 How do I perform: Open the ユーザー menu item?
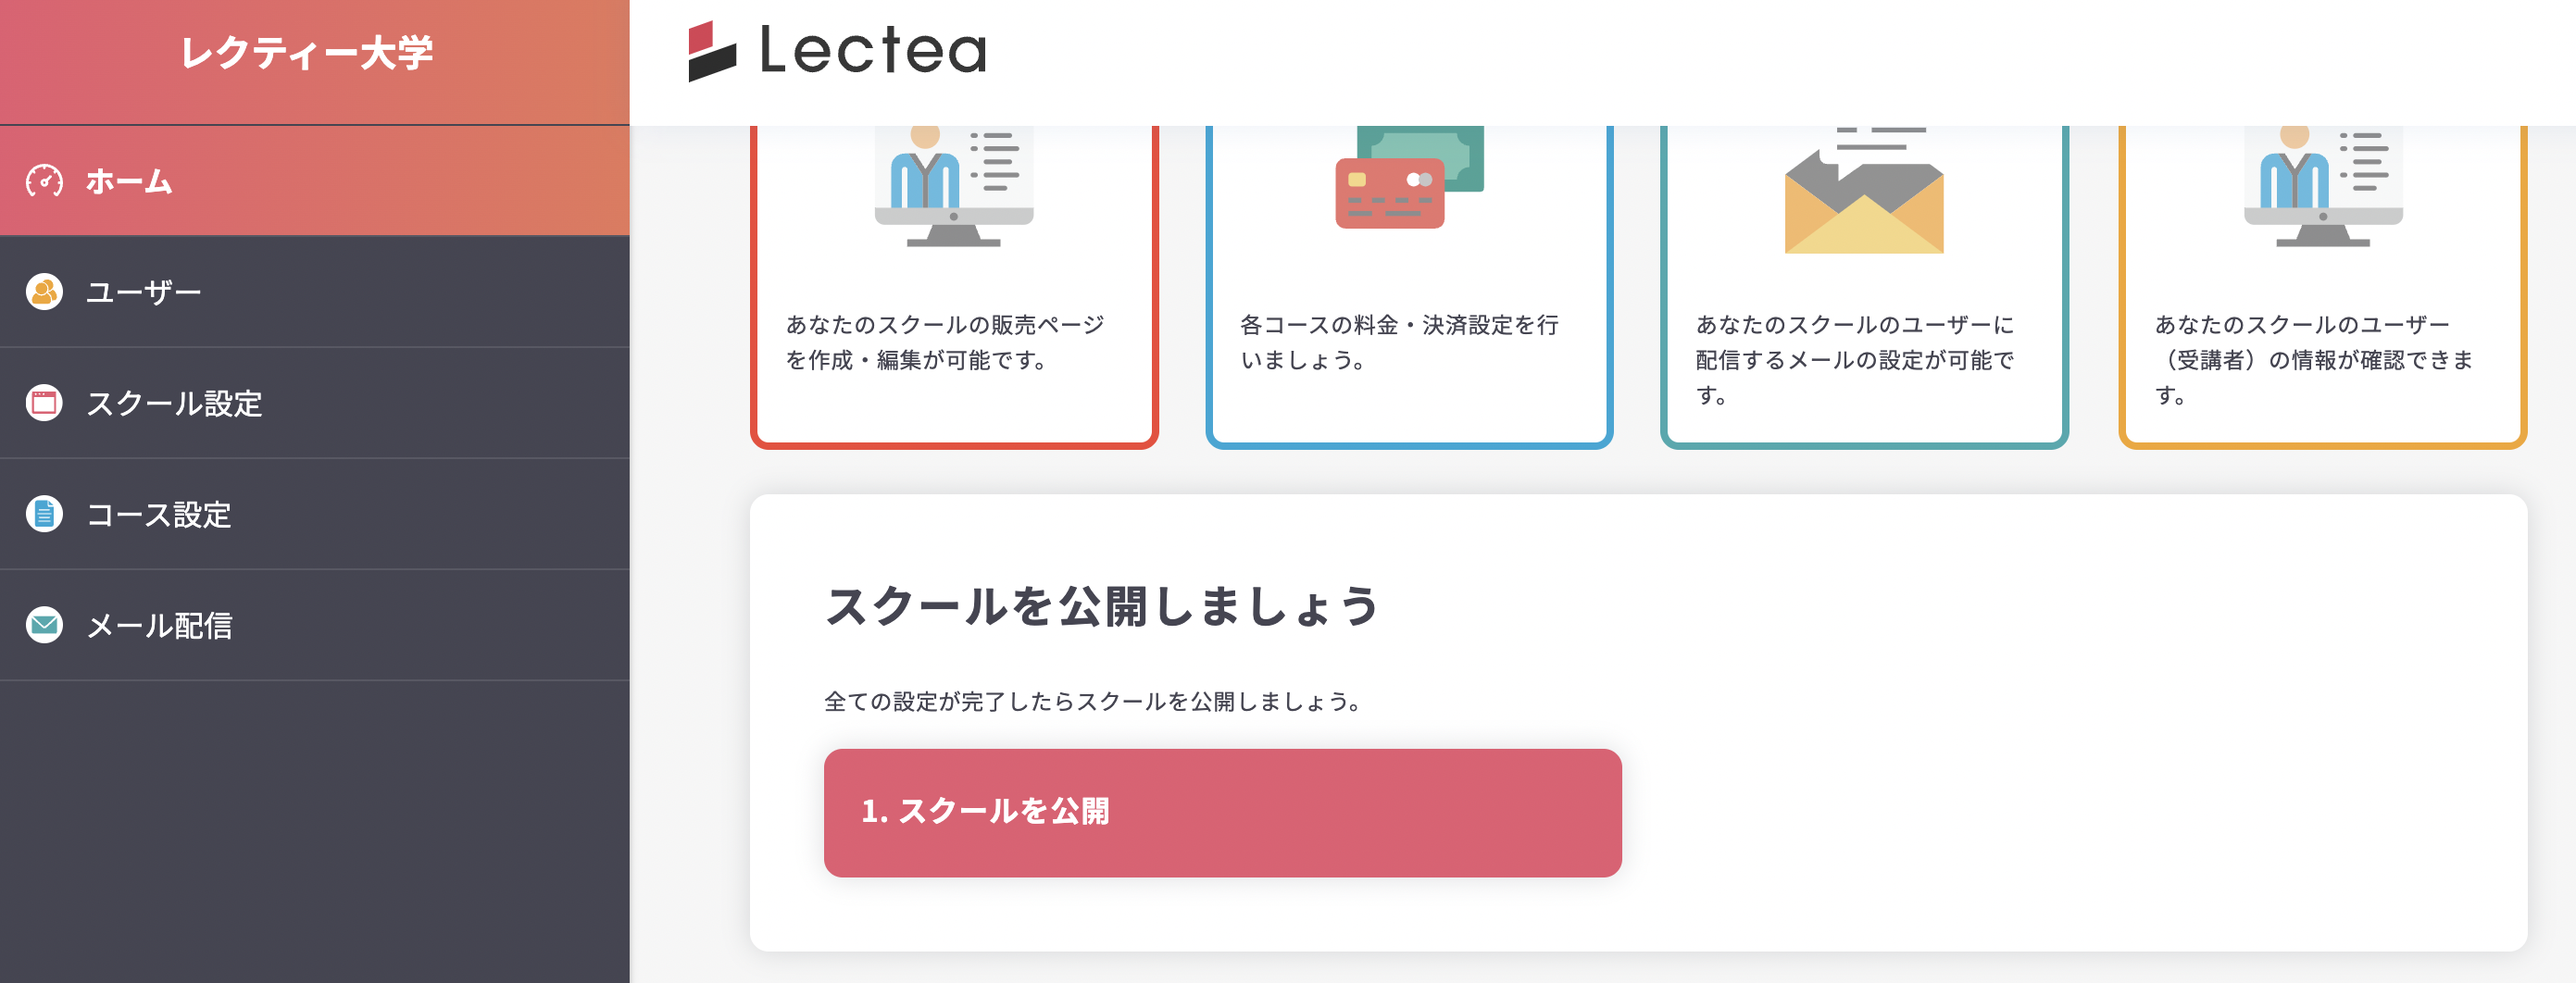(x=144, y=292)
